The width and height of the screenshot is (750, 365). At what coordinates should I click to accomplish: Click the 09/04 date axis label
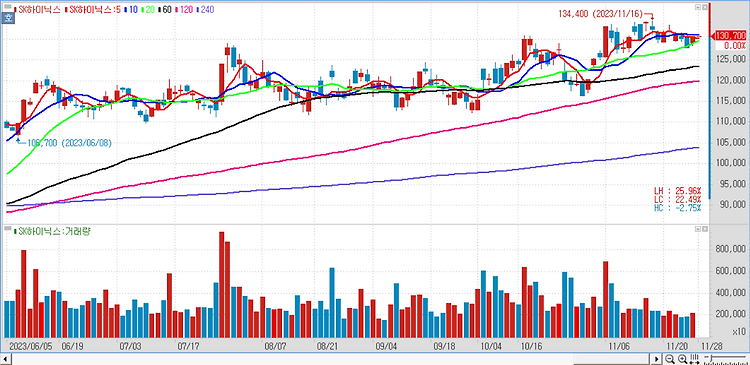(386, 345)
